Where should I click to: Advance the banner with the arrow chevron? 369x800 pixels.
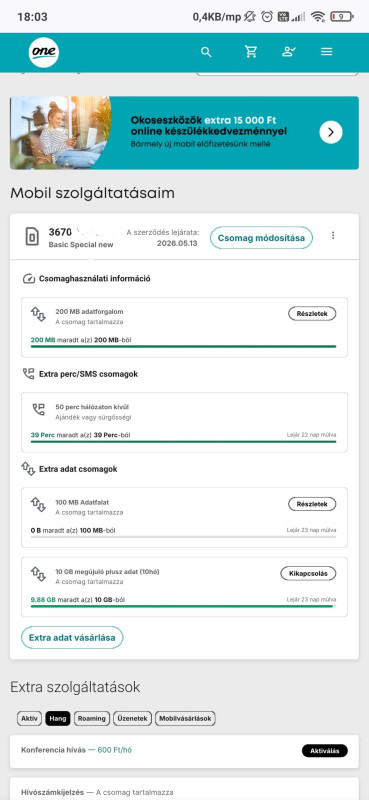coord(331,133)
